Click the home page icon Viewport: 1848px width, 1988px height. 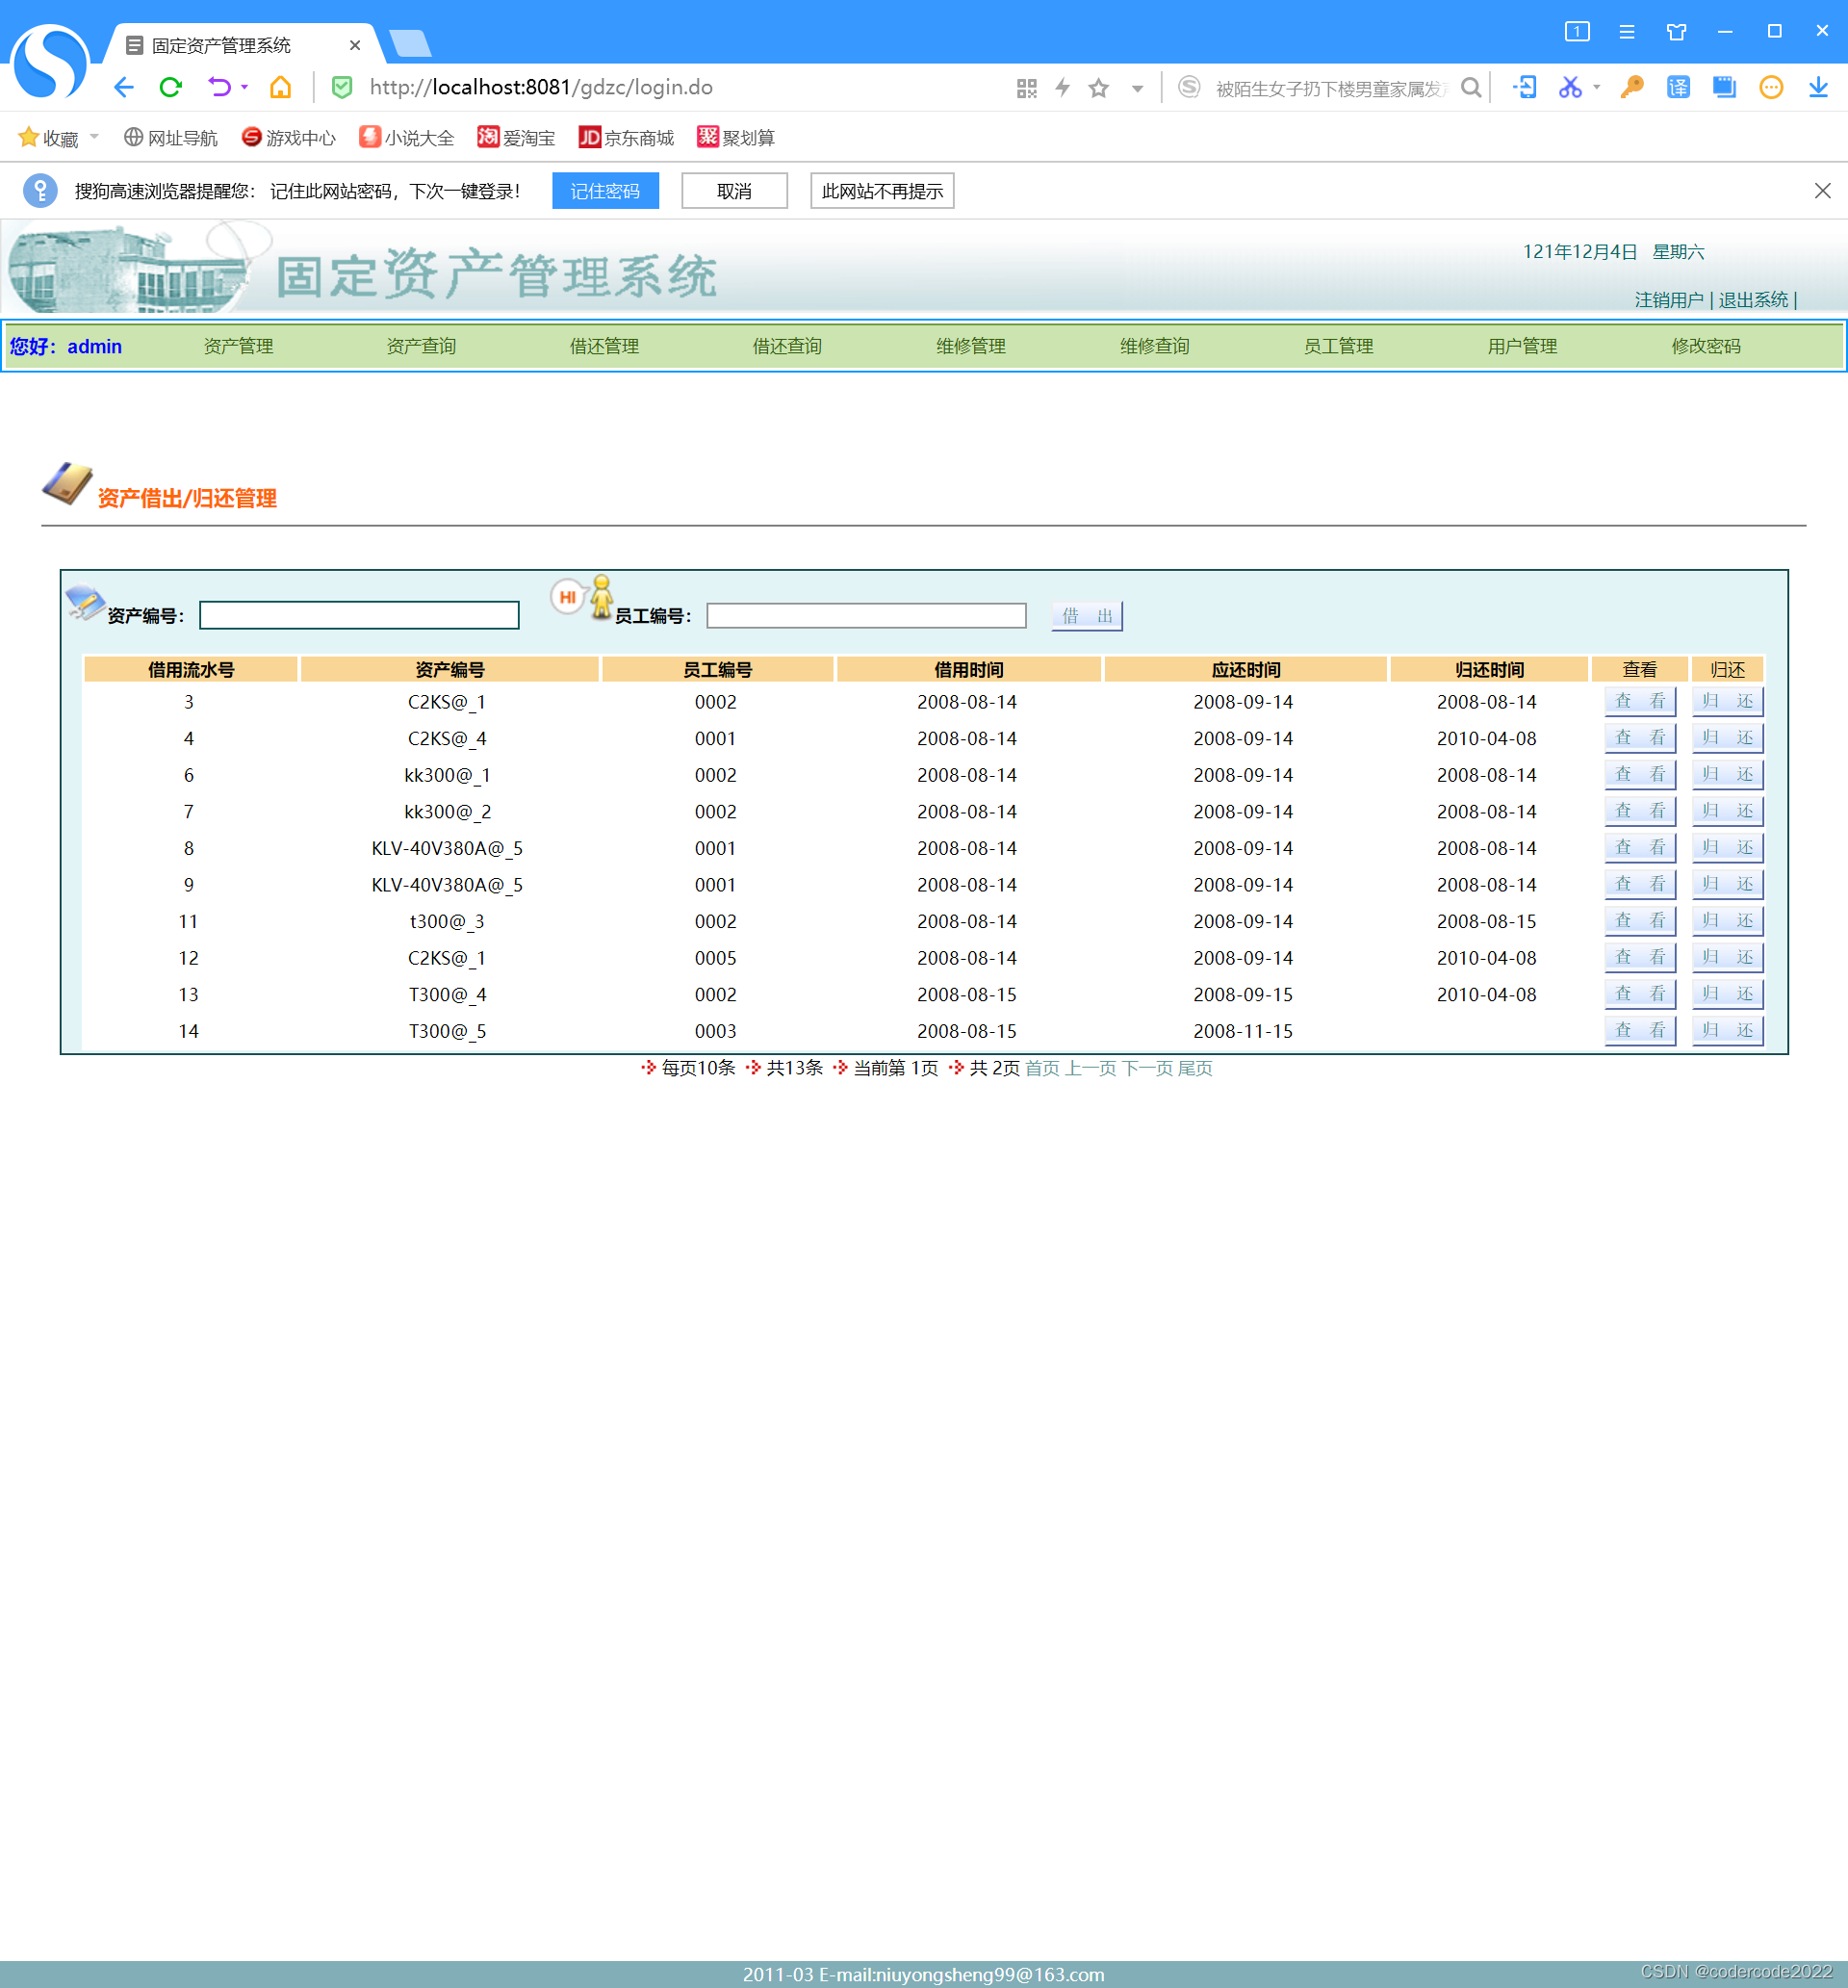tap(280, 88)
